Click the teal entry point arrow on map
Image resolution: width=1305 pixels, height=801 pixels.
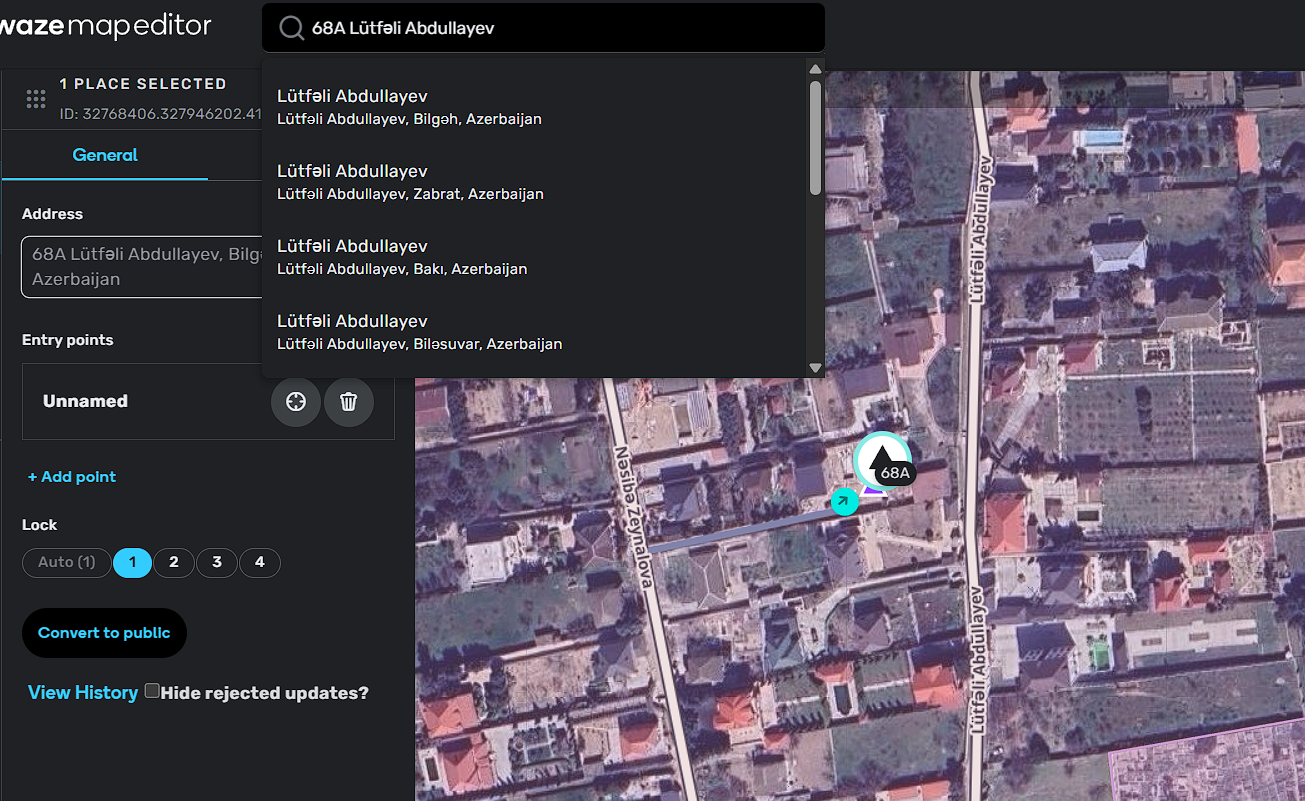[845, 501]
